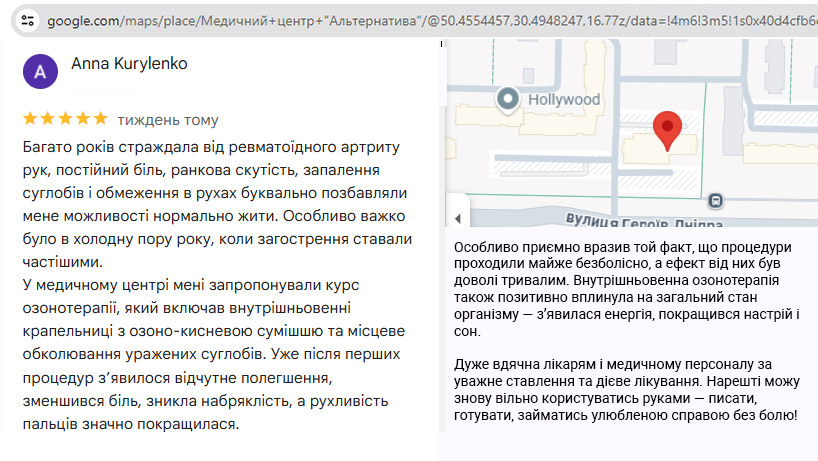Click the first rating star
Screen dimensions: 818x461
click(x=31, y=119)
